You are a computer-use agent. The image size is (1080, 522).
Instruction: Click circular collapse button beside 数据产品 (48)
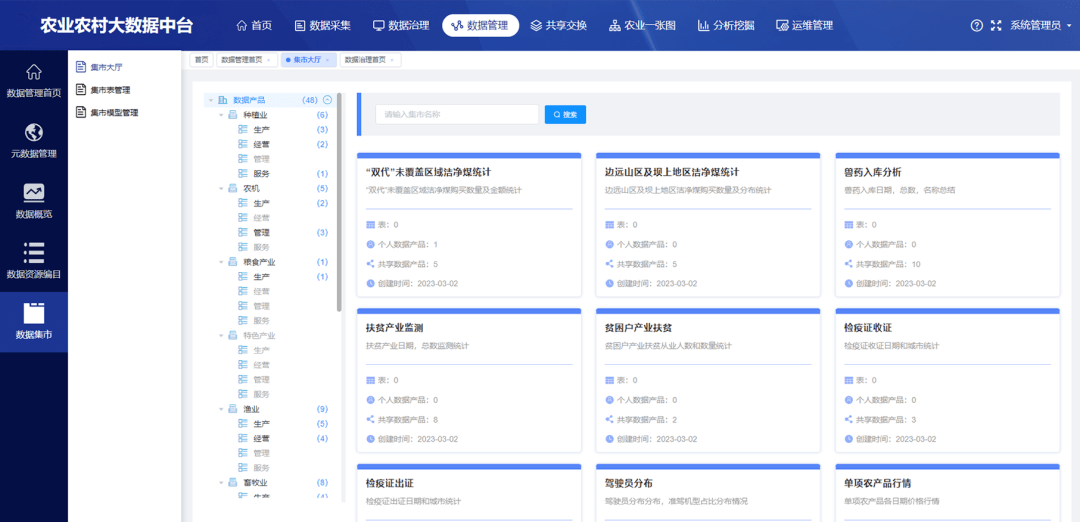coord(327,100)
